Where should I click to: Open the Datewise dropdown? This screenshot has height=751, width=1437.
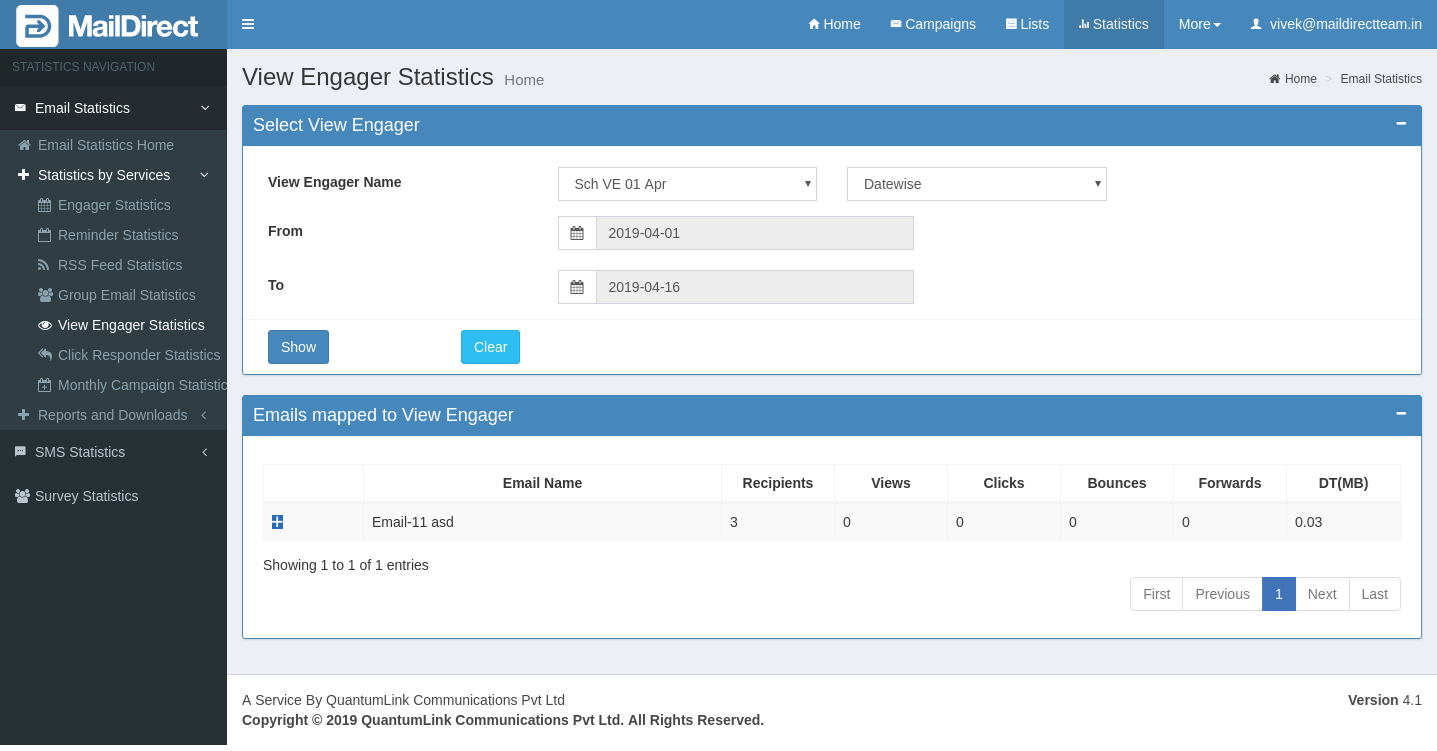tap(976, 184)
